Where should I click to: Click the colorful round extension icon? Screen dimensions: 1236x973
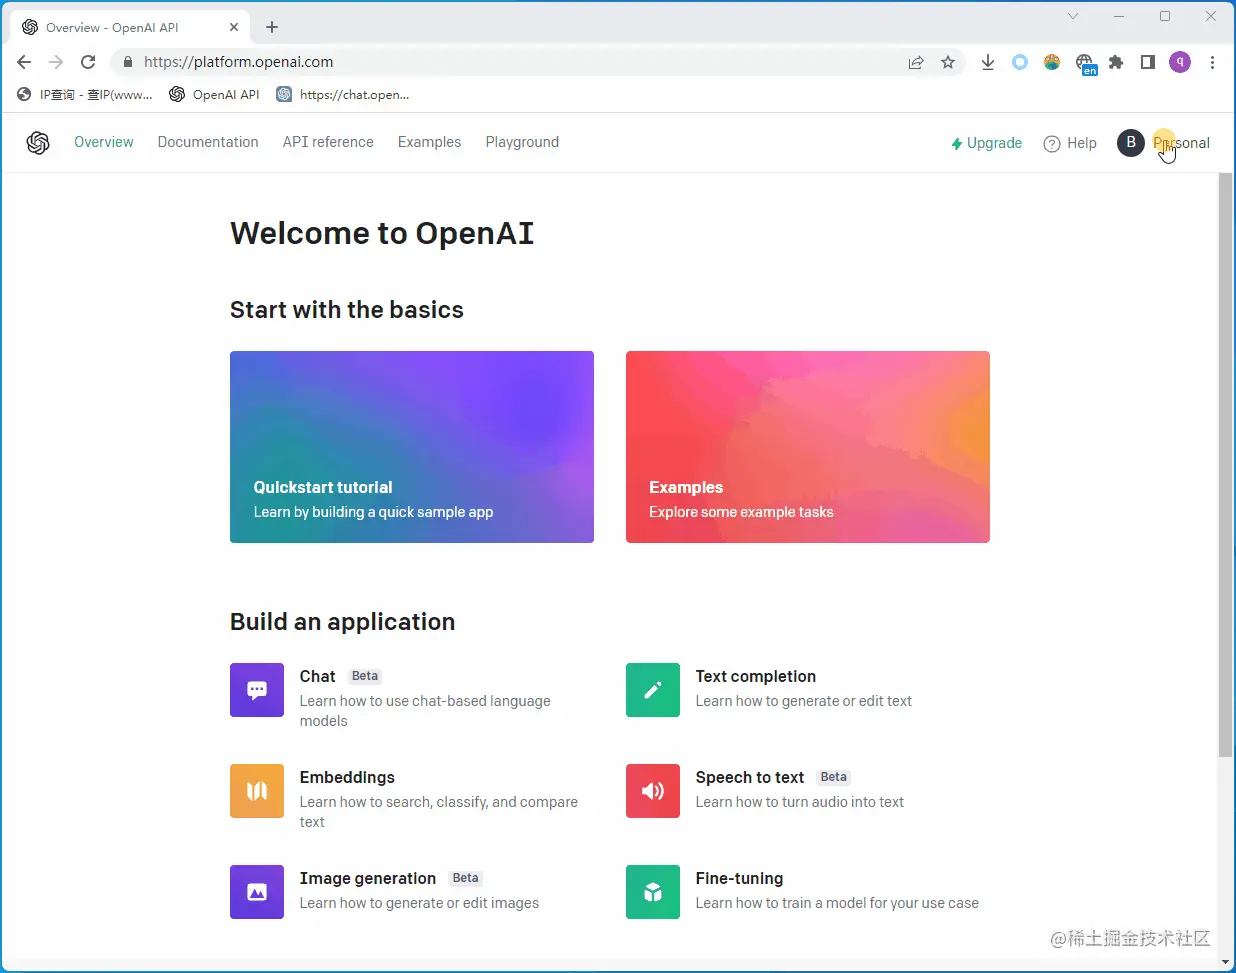(x=1052, y=62)
